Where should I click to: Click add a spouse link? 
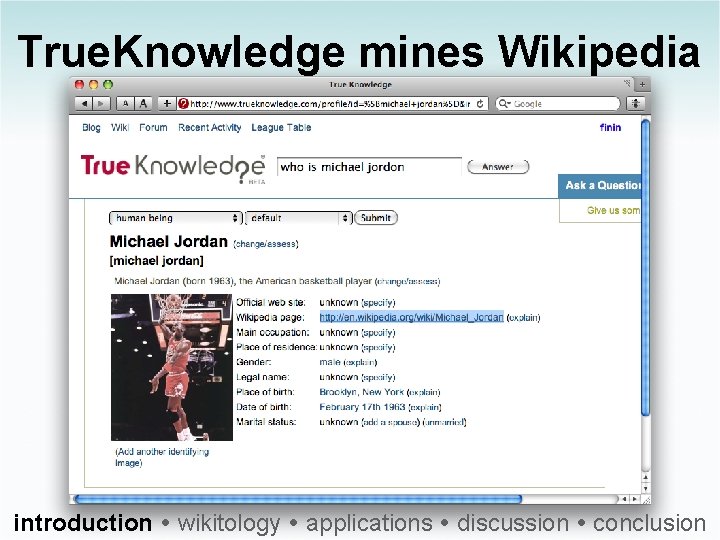pyautogui.click(x=391, y=422)
